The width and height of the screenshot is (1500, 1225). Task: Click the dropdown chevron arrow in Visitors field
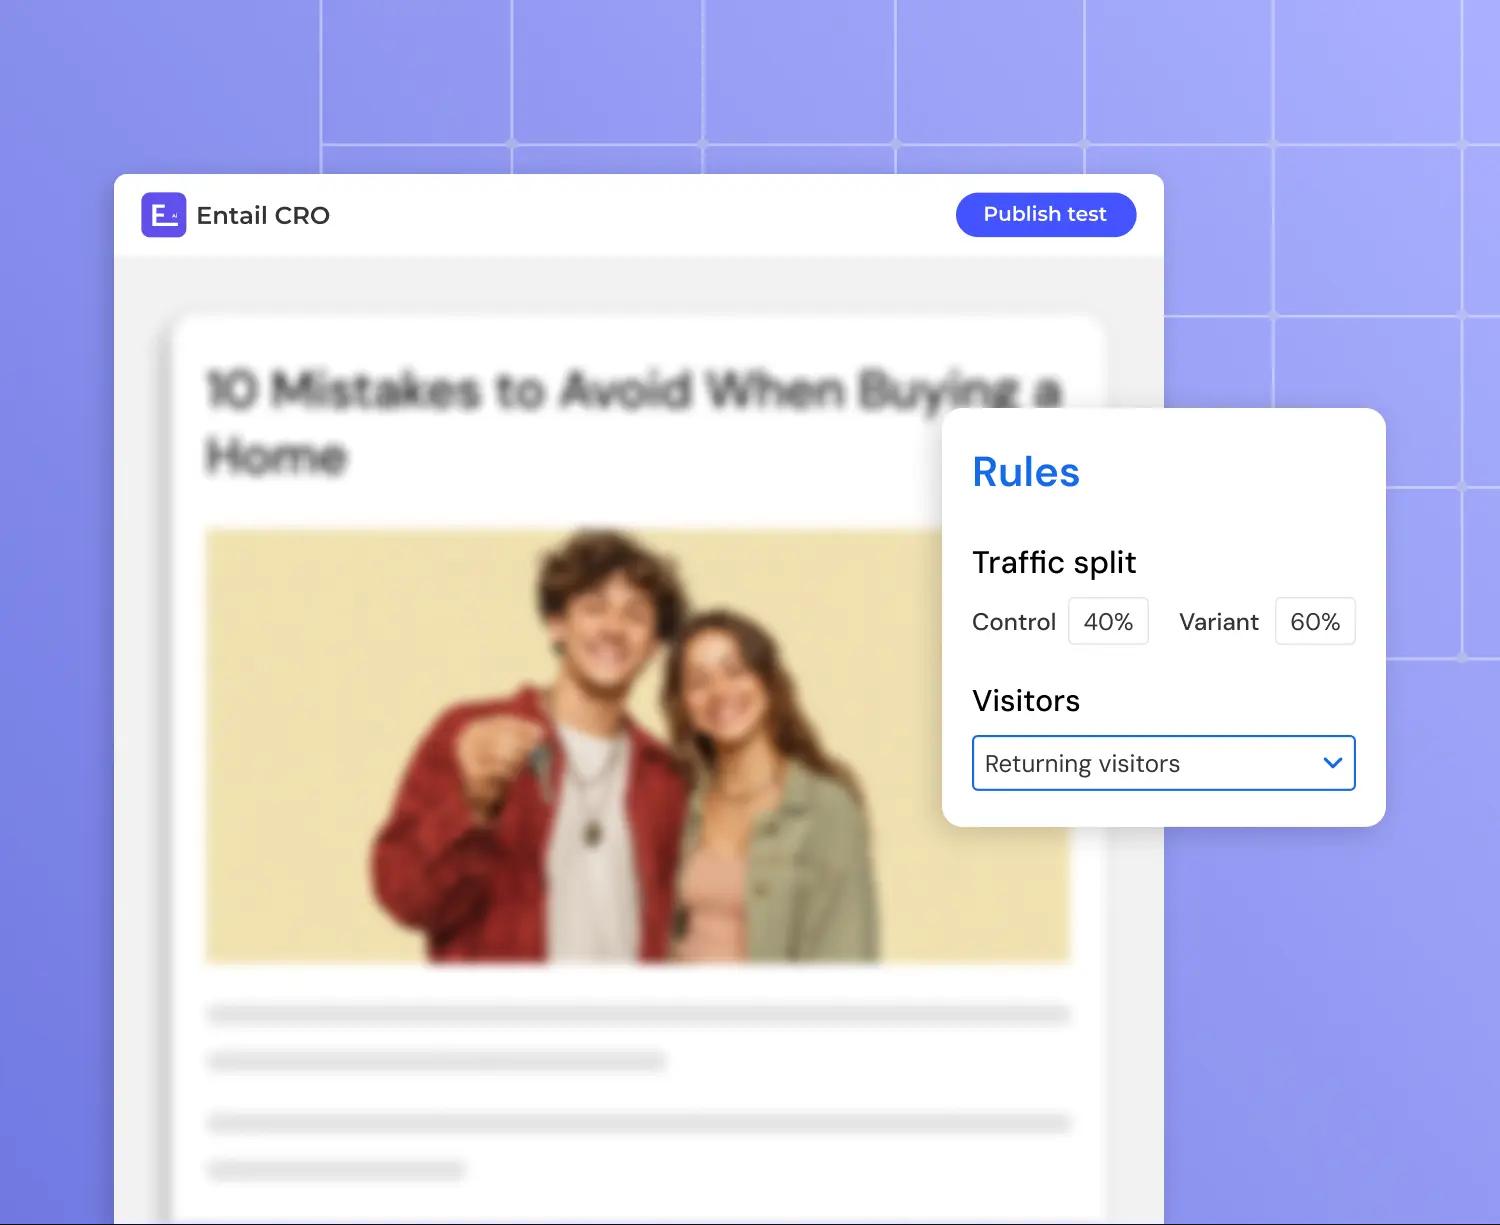click(x=1332, y=763)
